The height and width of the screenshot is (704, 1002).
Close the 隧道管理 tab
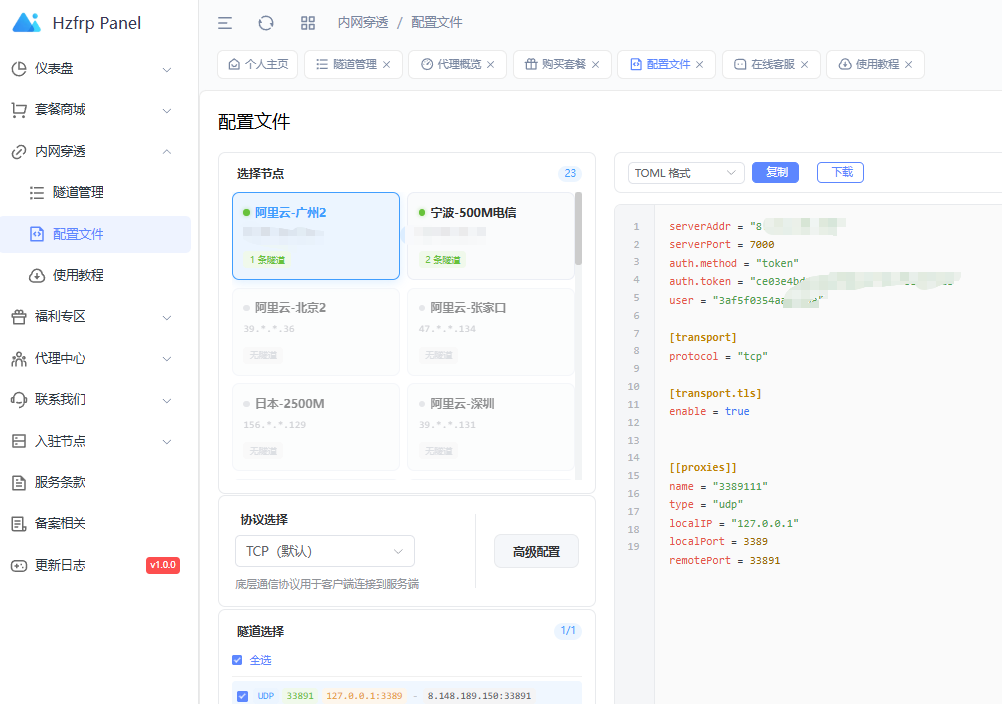tap(387, 65)
